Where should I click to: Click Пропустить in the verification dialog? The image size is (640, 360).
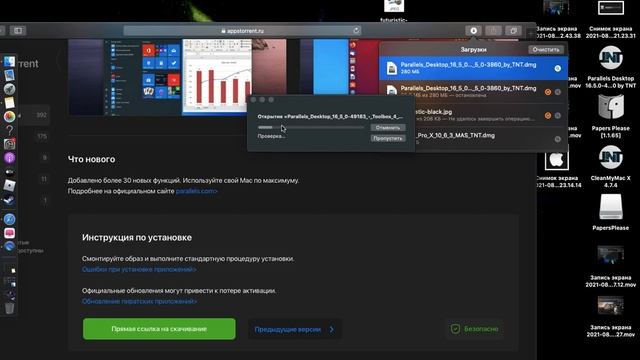pyautogui.click(x=388, y=138)
